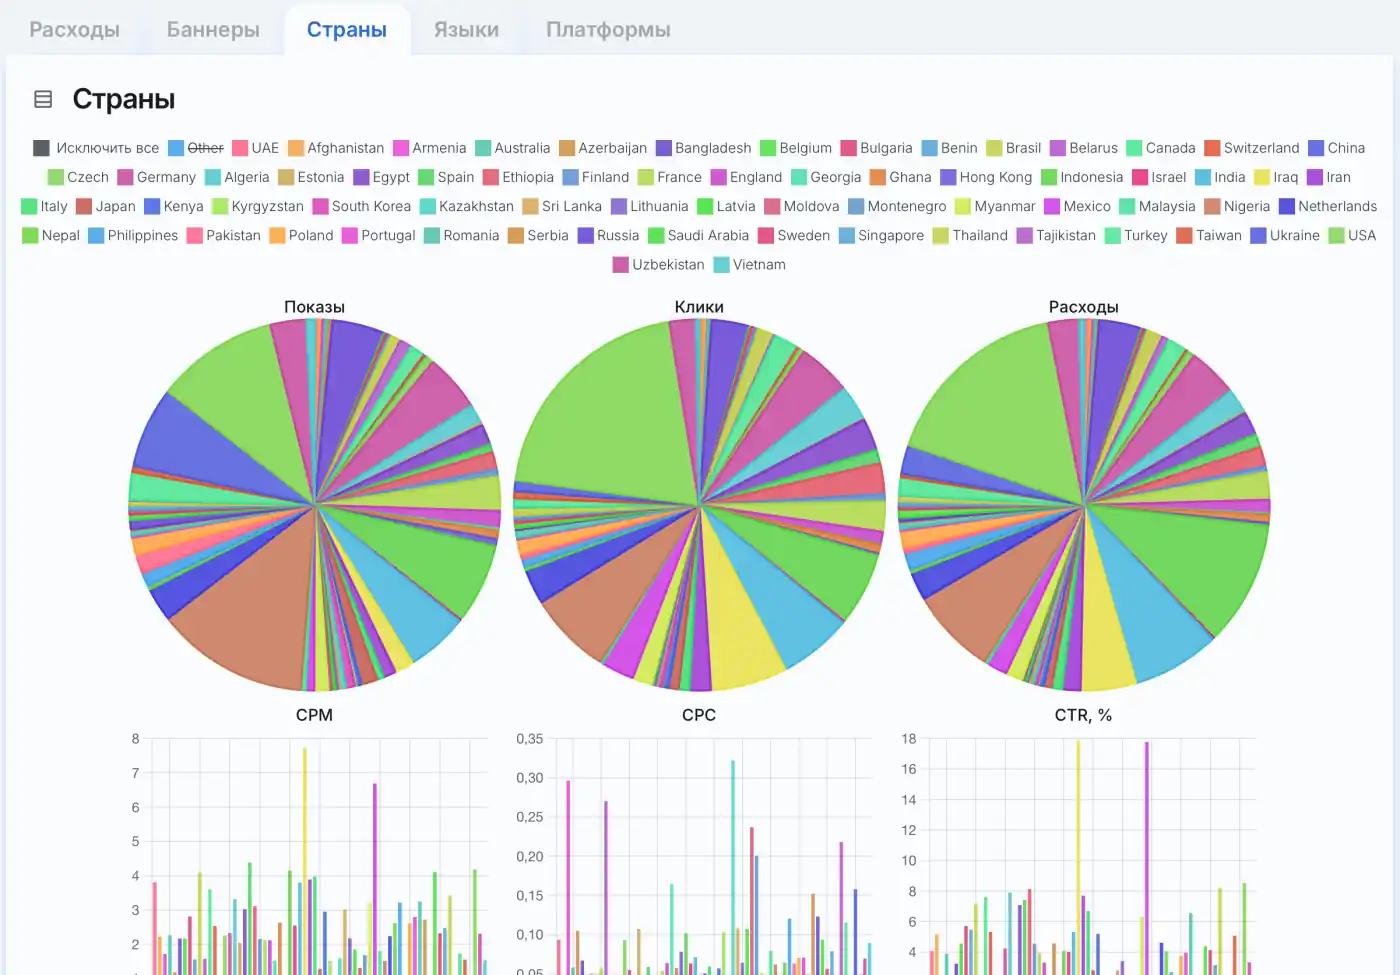
Task: Toggle Estonia series off
Action: (x=311, y=177)
